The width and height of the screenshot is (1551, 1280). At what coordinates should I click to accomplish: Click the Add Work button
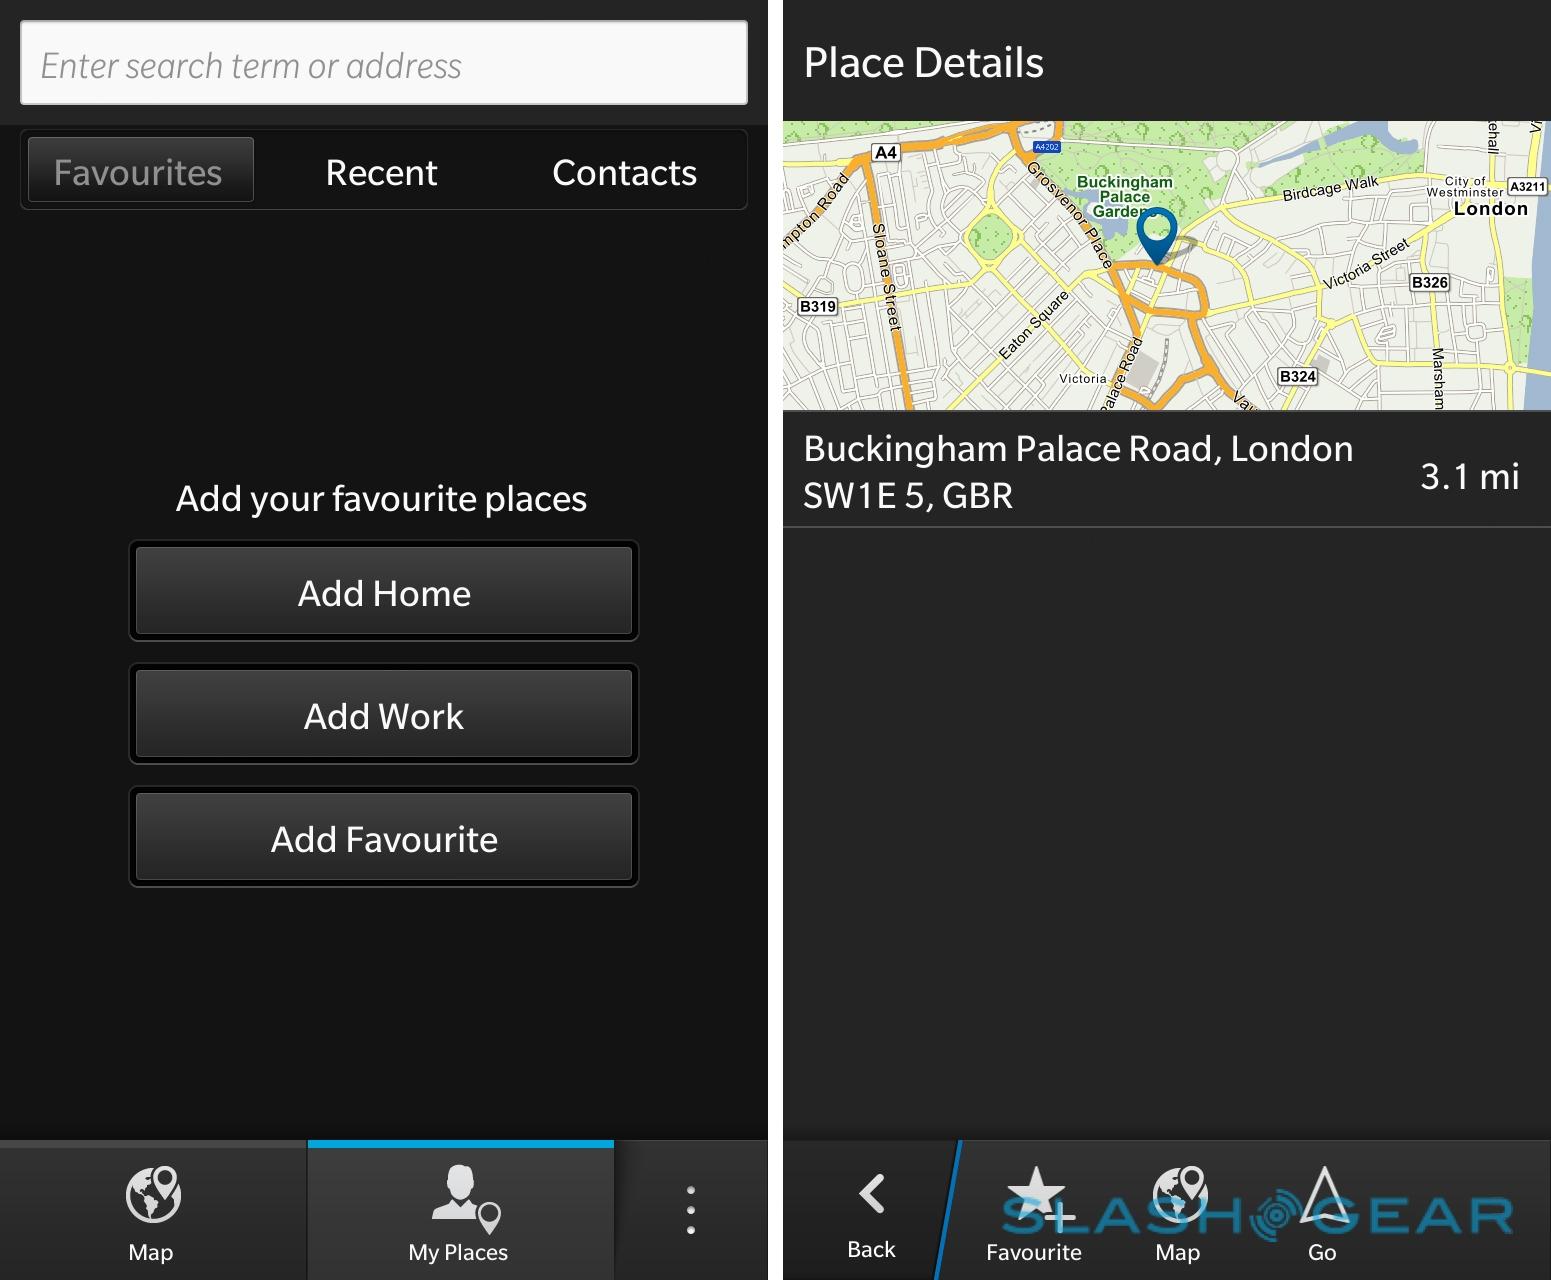tap(384, 715)
